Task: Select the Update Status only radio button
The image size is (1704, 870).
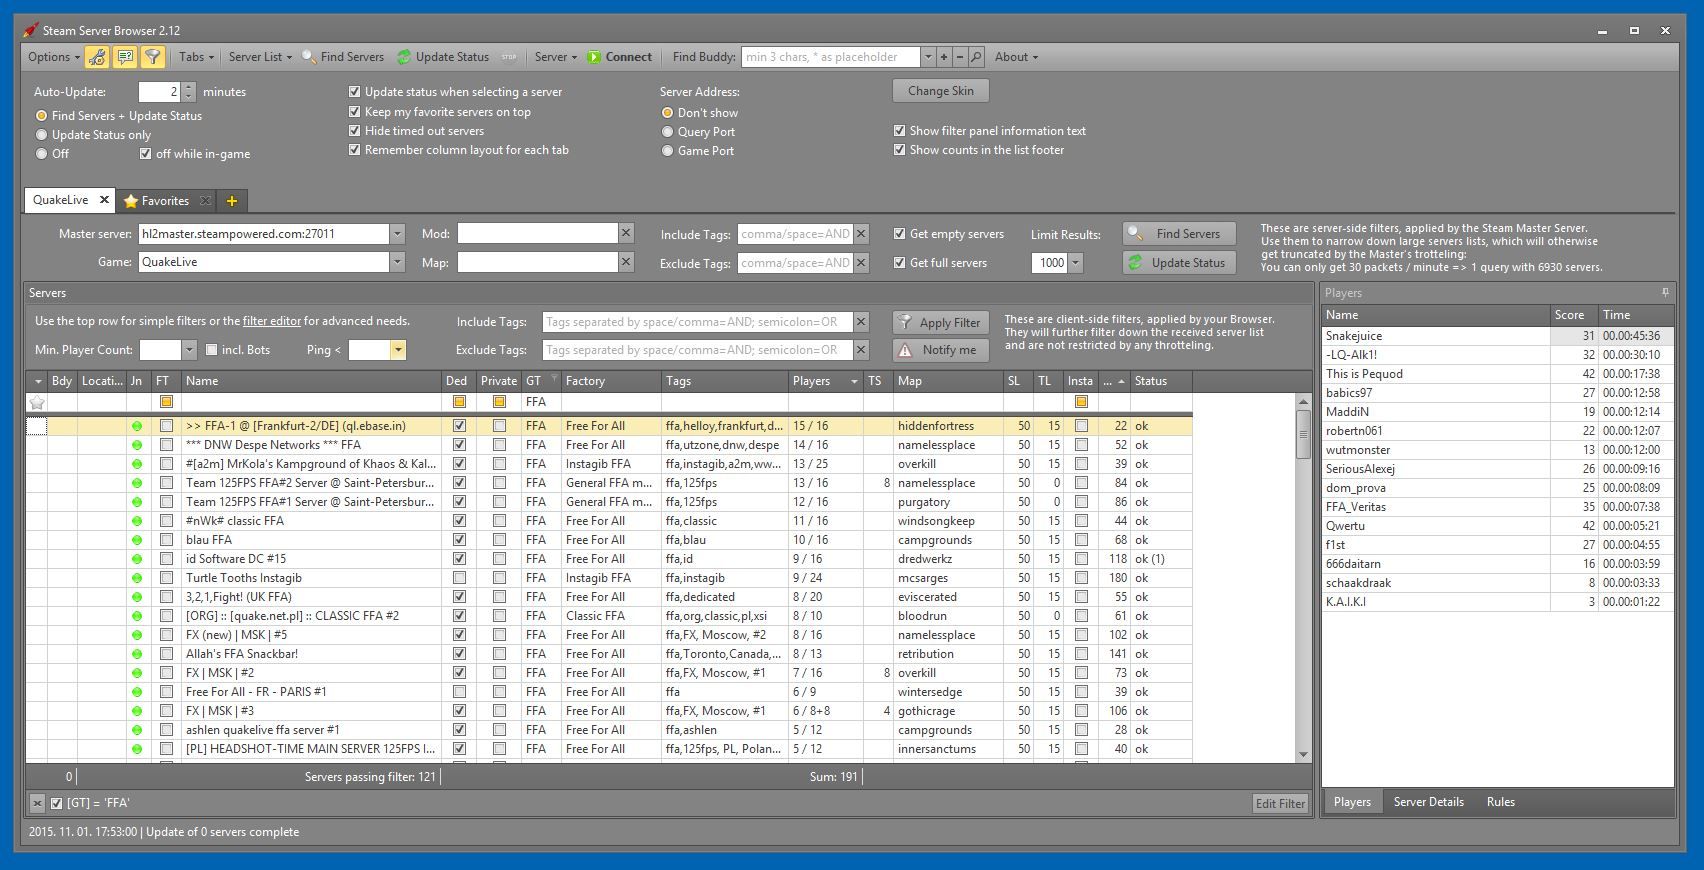Action: point(42,135)
